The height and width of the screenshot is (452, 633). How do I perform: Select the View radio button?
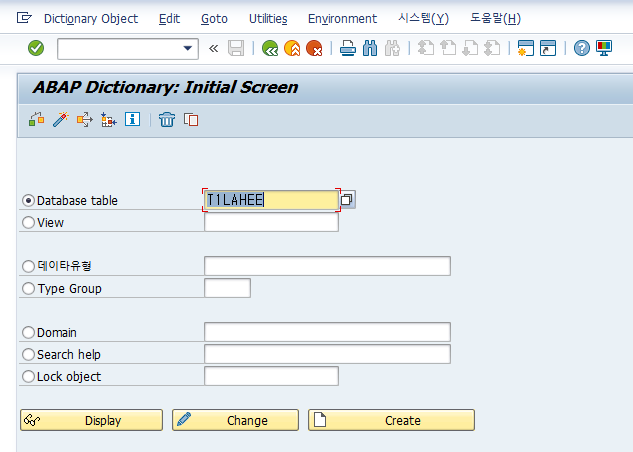[28, 222]
